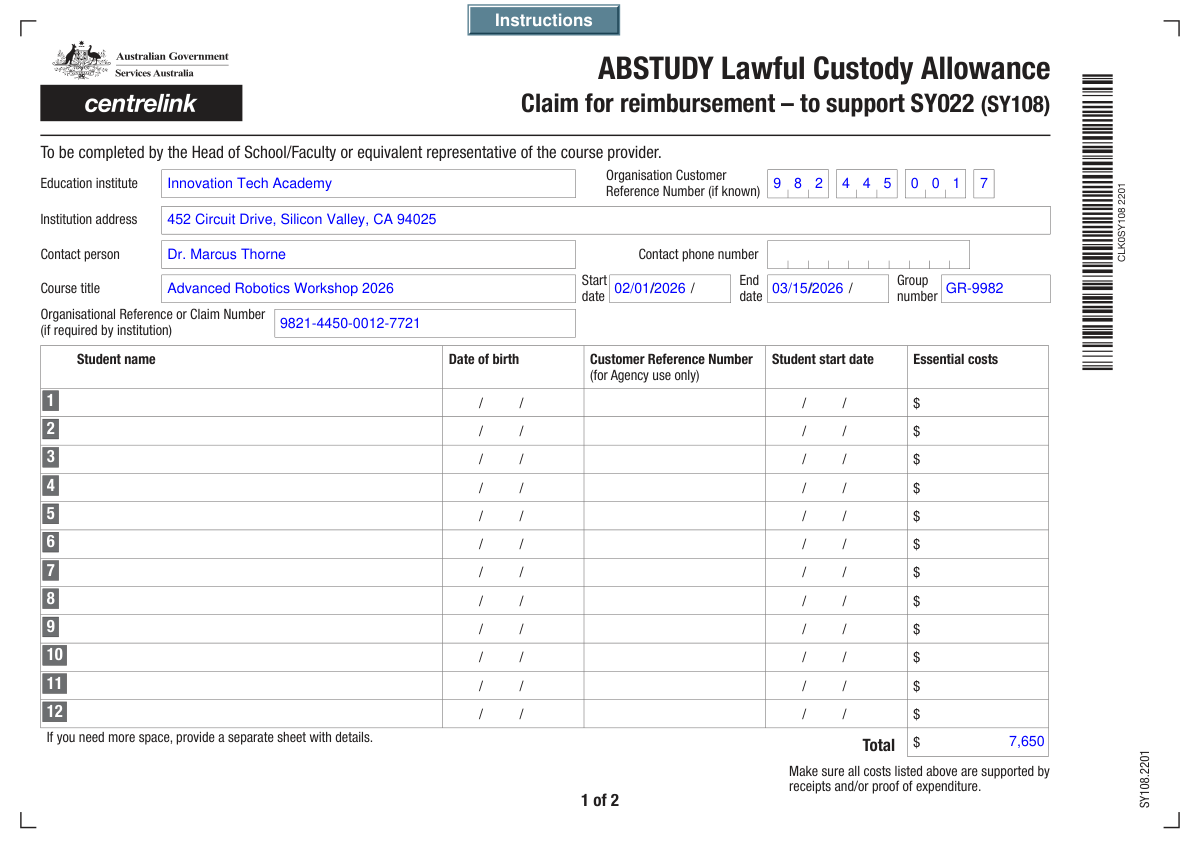Click Date of birth field in row 10

pos(513,657)
